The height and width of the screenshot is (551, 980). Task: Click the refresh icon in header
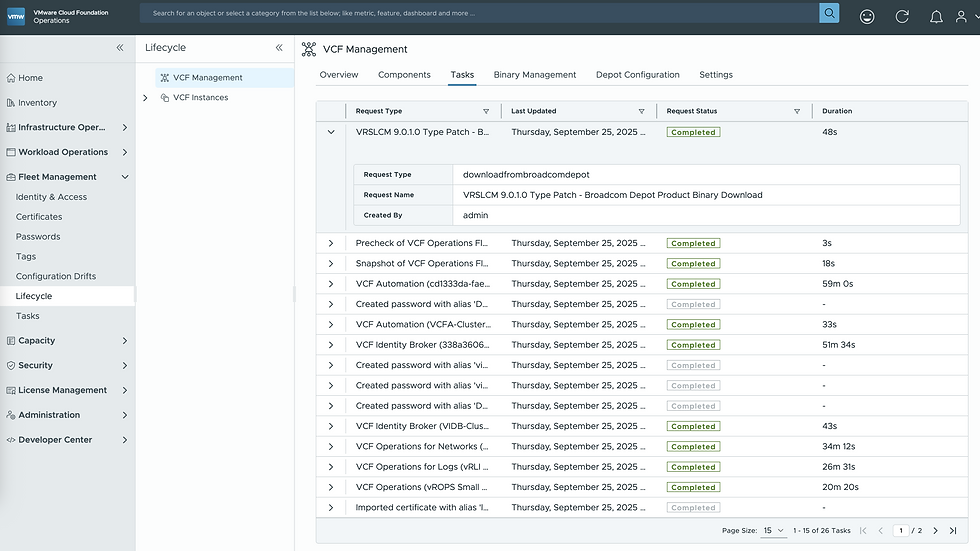click(902, 17)
